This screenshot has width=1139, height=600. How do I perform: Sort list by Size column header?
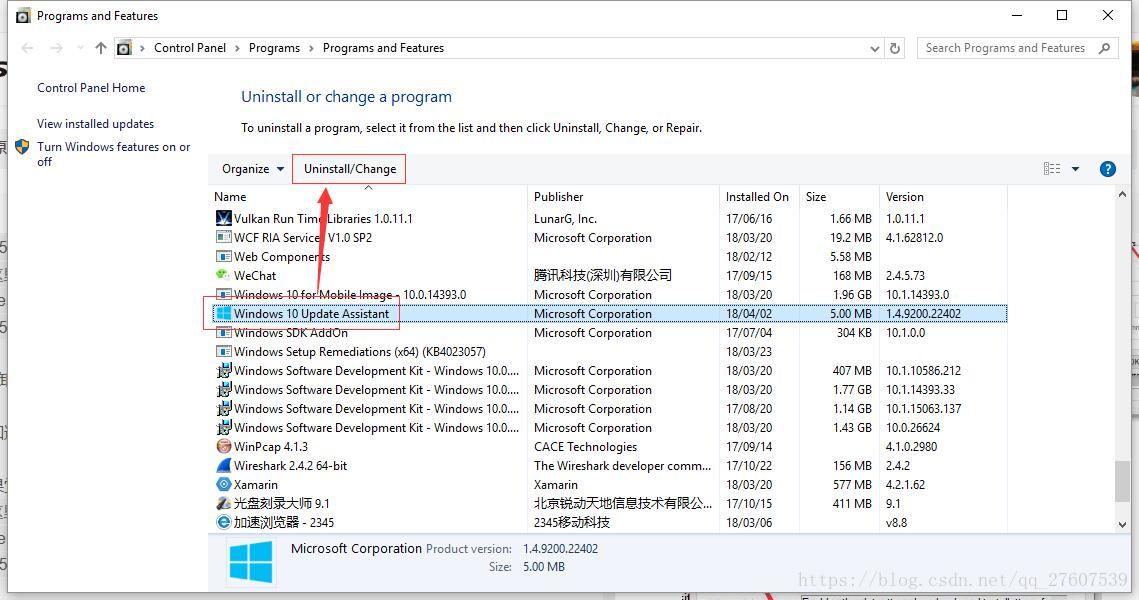tap(839, 197)
